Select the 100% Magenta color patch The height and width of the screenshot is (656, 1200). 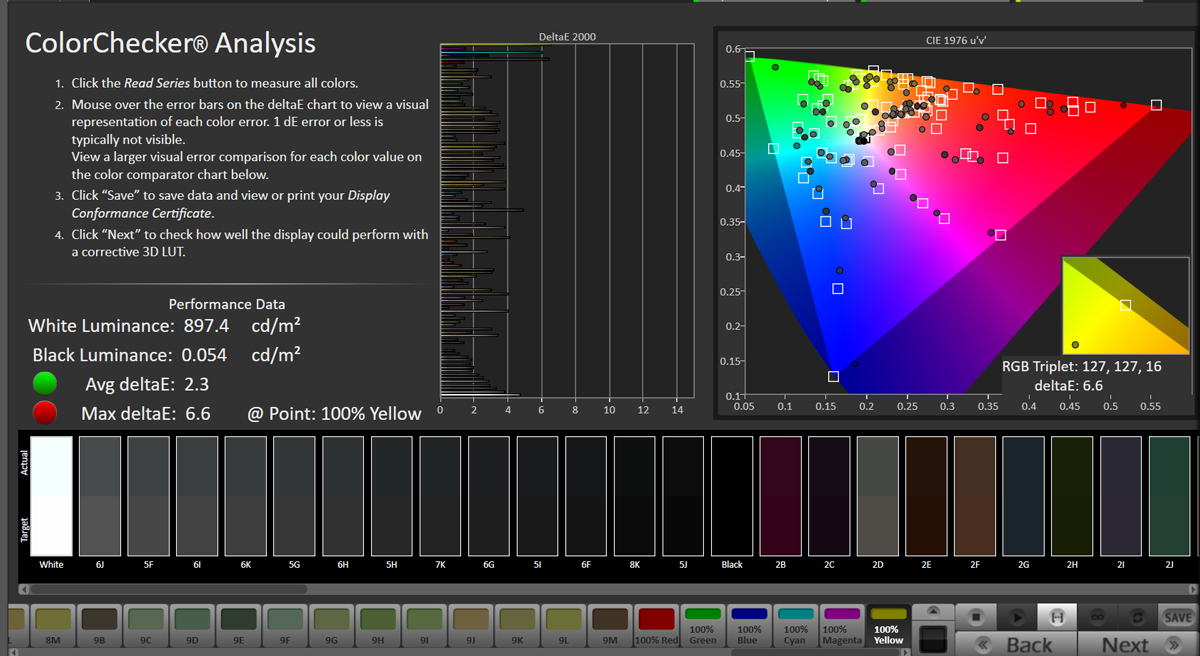coord(841,626)
